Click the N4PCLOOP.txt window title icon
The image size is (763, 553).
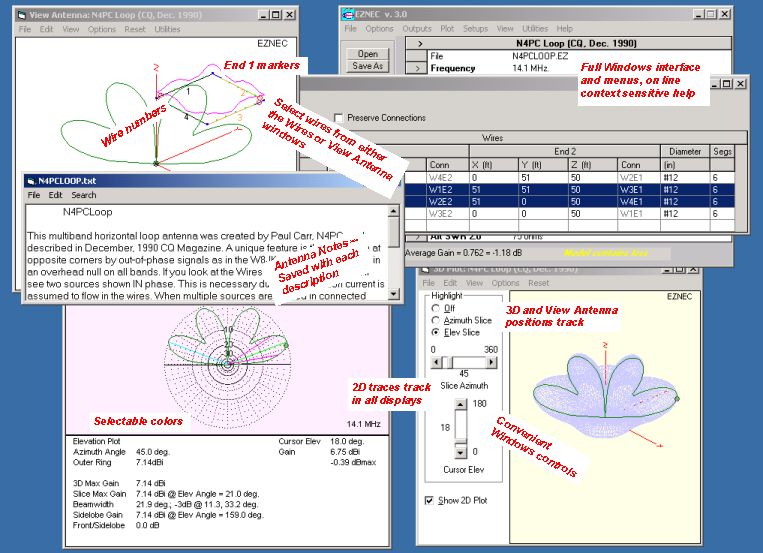31,180
